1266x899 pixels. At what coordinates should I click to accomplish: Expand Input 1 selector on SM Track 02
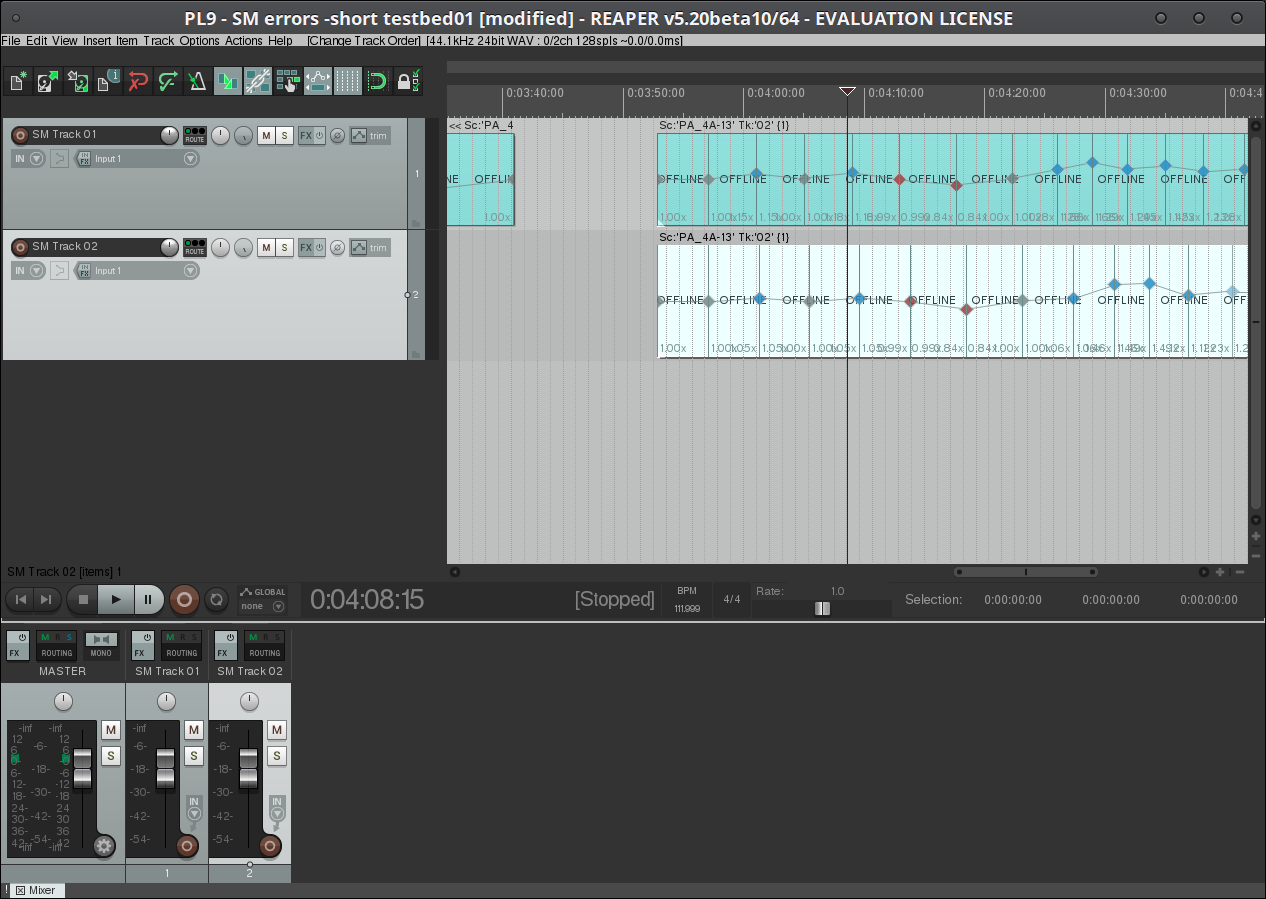[x=191, y=270]
